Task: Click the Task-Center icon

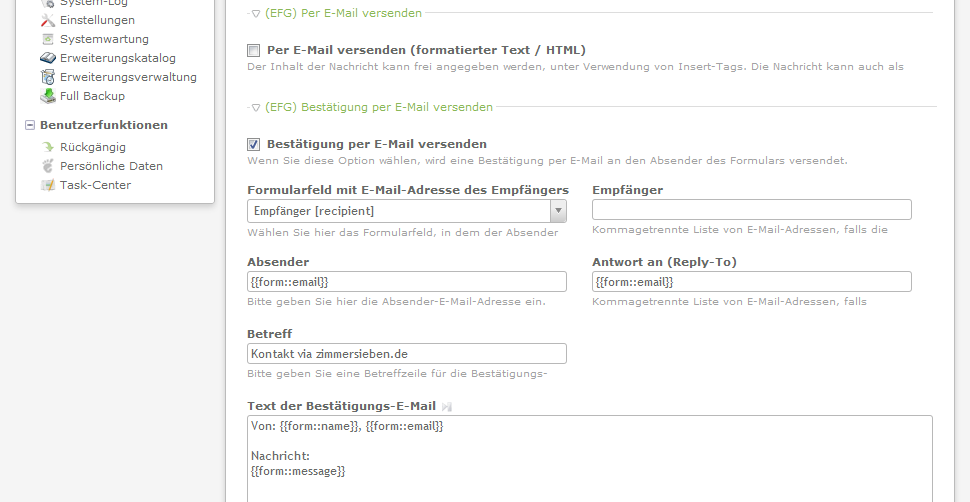Action: click(x=48, y=185)
